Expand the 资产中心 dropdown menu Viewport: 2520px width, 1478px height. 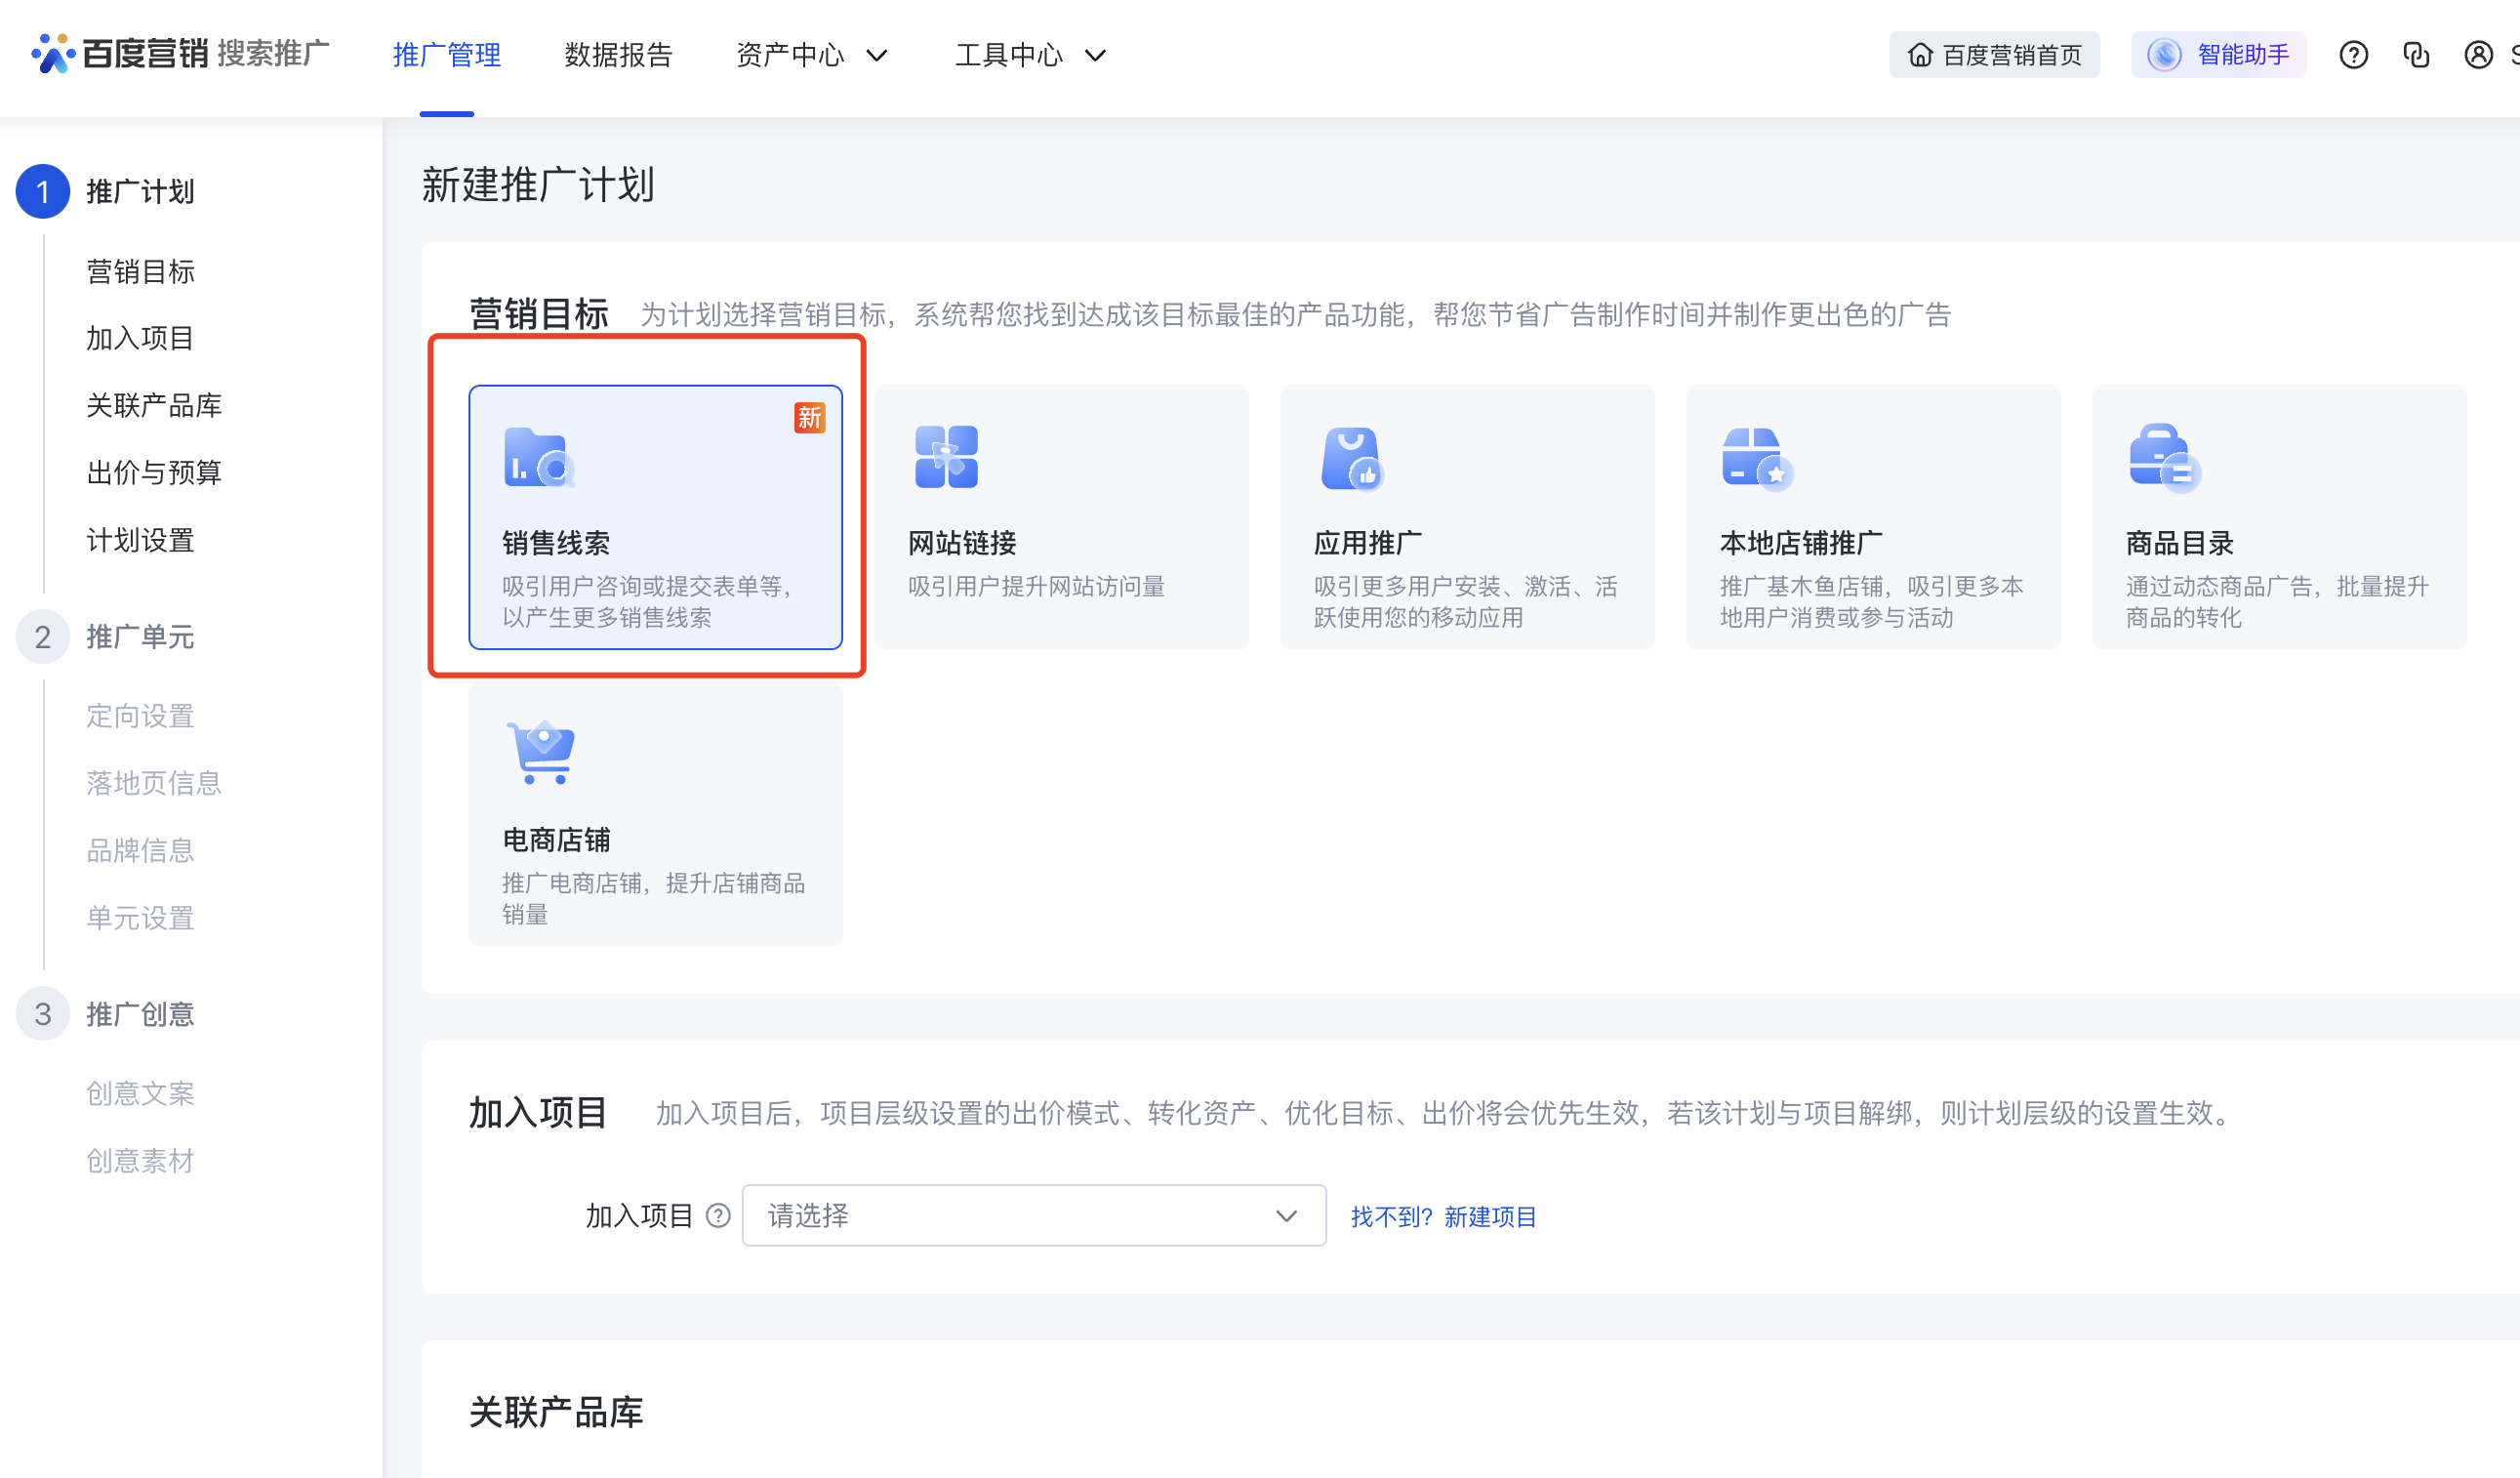pos(812,55)
